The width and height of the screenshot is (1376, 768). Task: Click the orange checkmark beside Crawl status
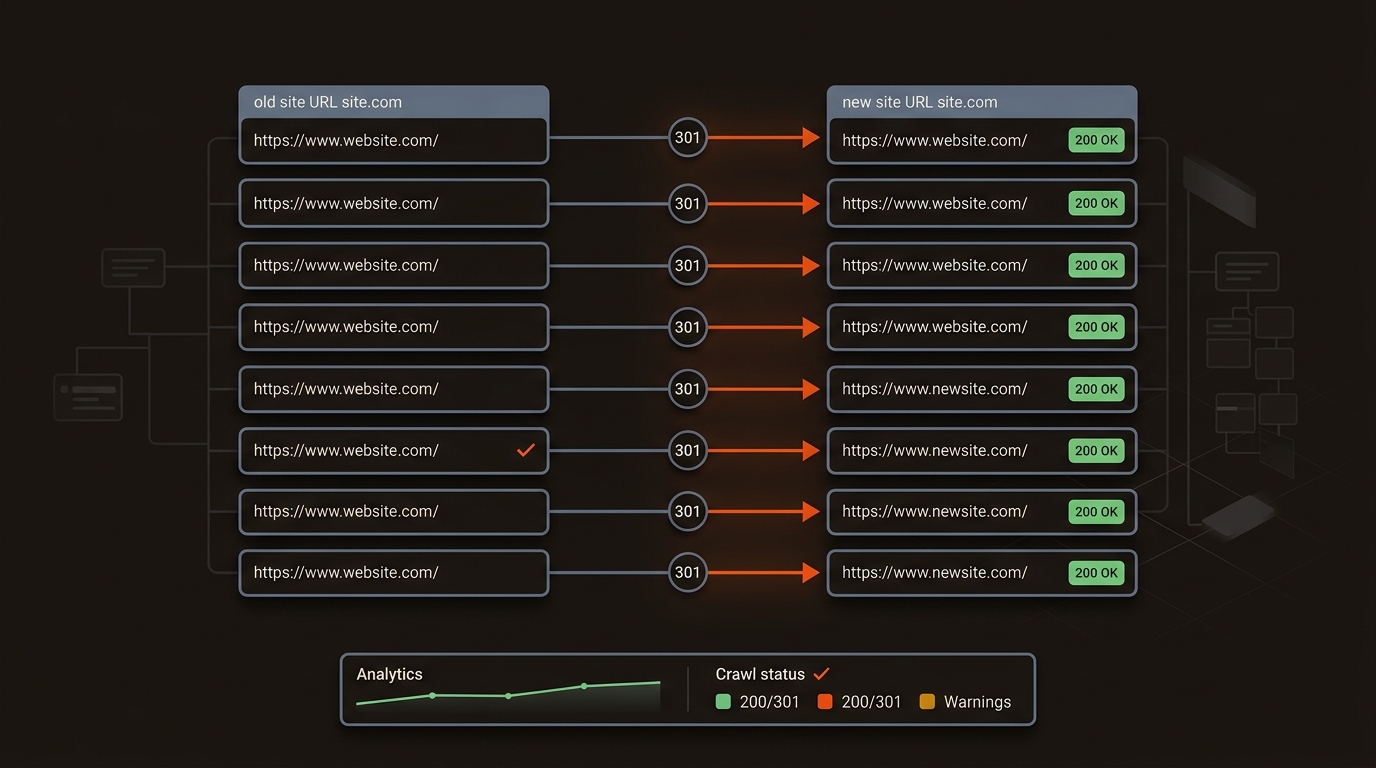click(x=821, y=674)
